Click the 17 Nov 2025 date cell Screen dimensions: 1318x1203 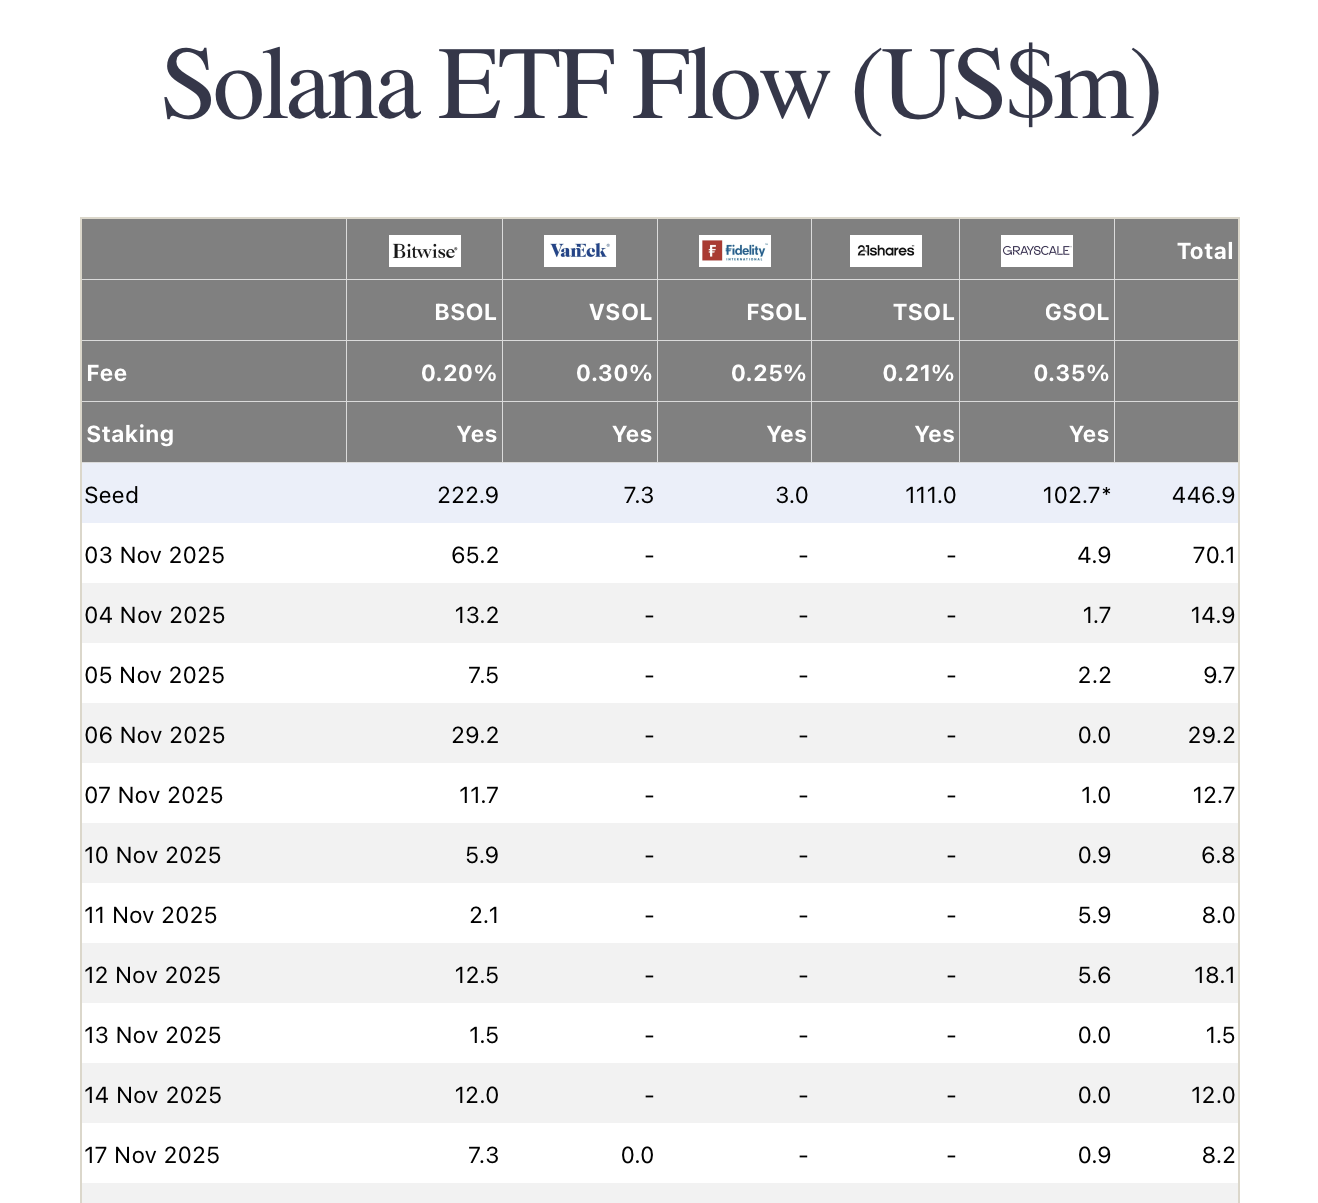click(152, 1155)
